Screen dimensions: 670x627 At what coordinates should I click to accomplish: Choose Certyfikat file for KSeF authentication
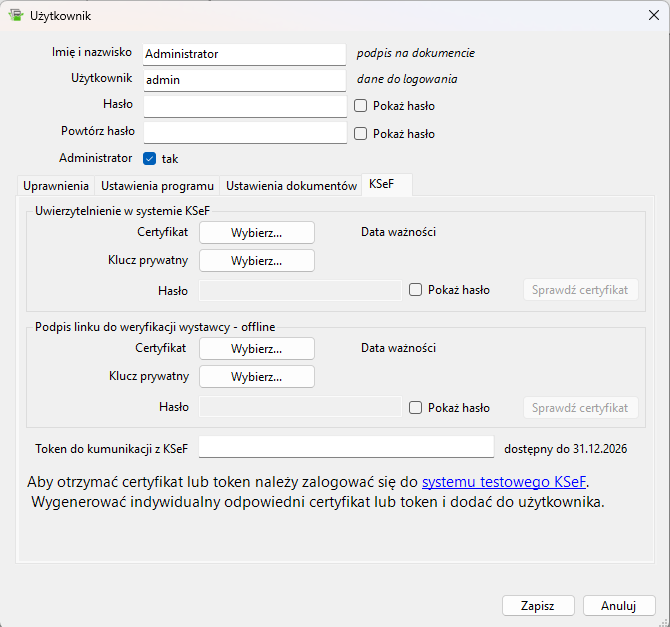(257, 233)
